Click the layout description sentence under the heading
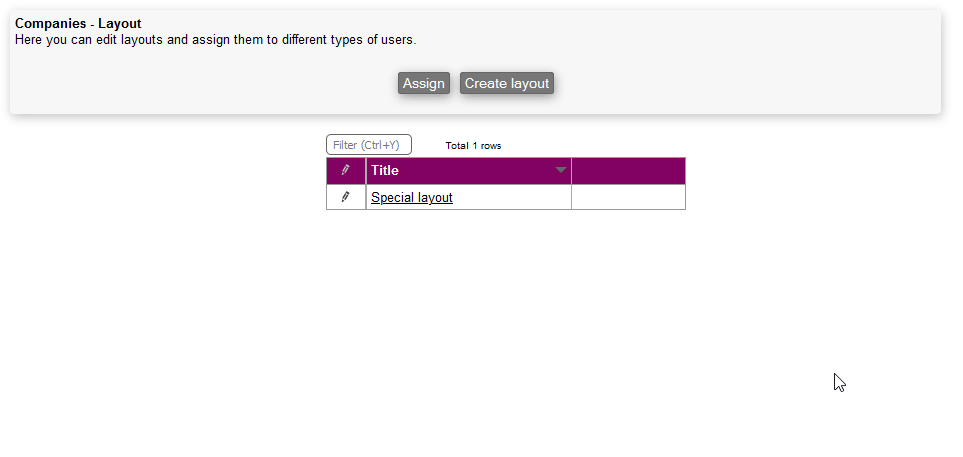 coord(215,40)
